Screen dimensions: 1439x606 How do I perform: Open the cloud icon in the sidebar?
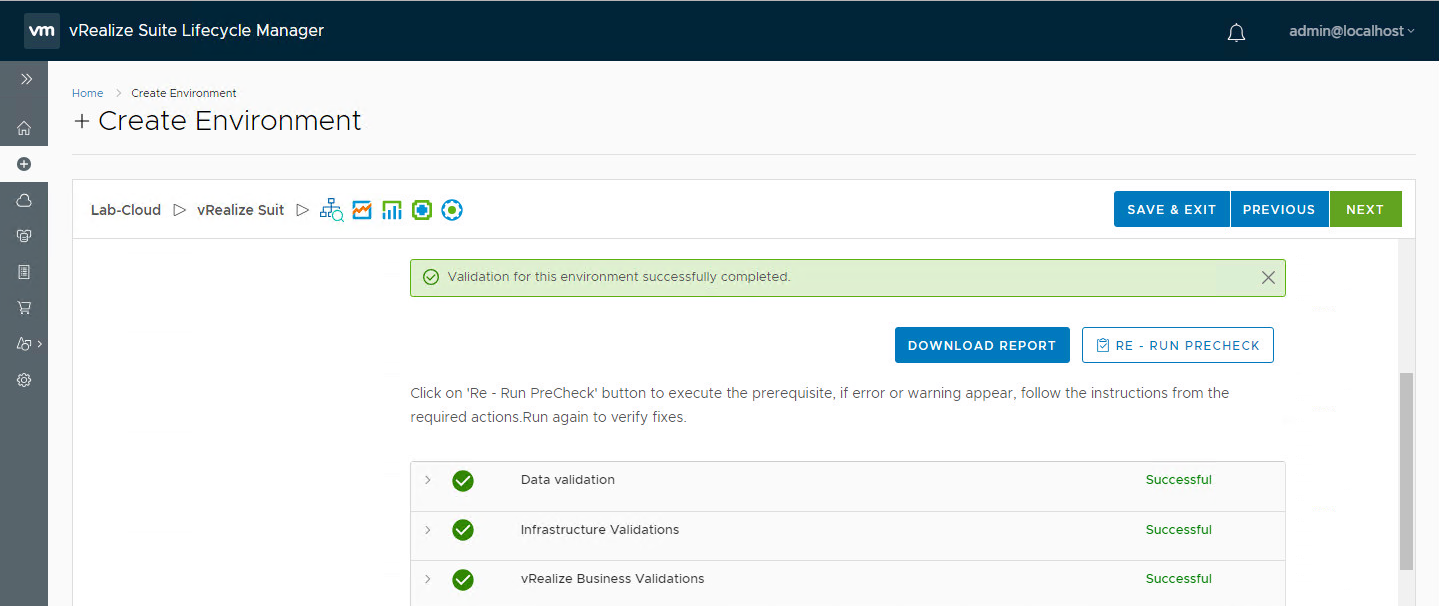(x=24, y=200)
